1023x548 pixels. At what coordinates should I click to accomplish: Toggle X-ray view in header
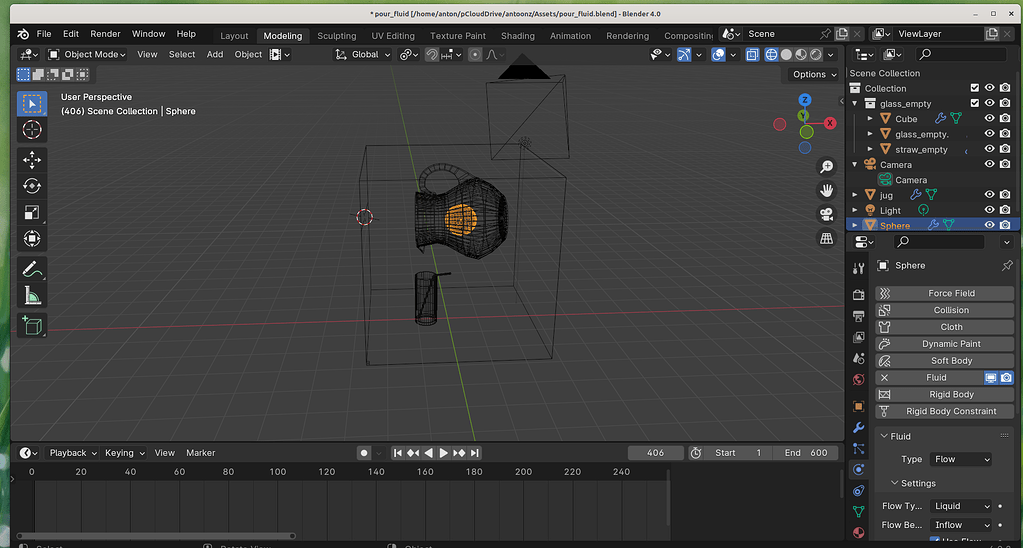coord(752,55)
